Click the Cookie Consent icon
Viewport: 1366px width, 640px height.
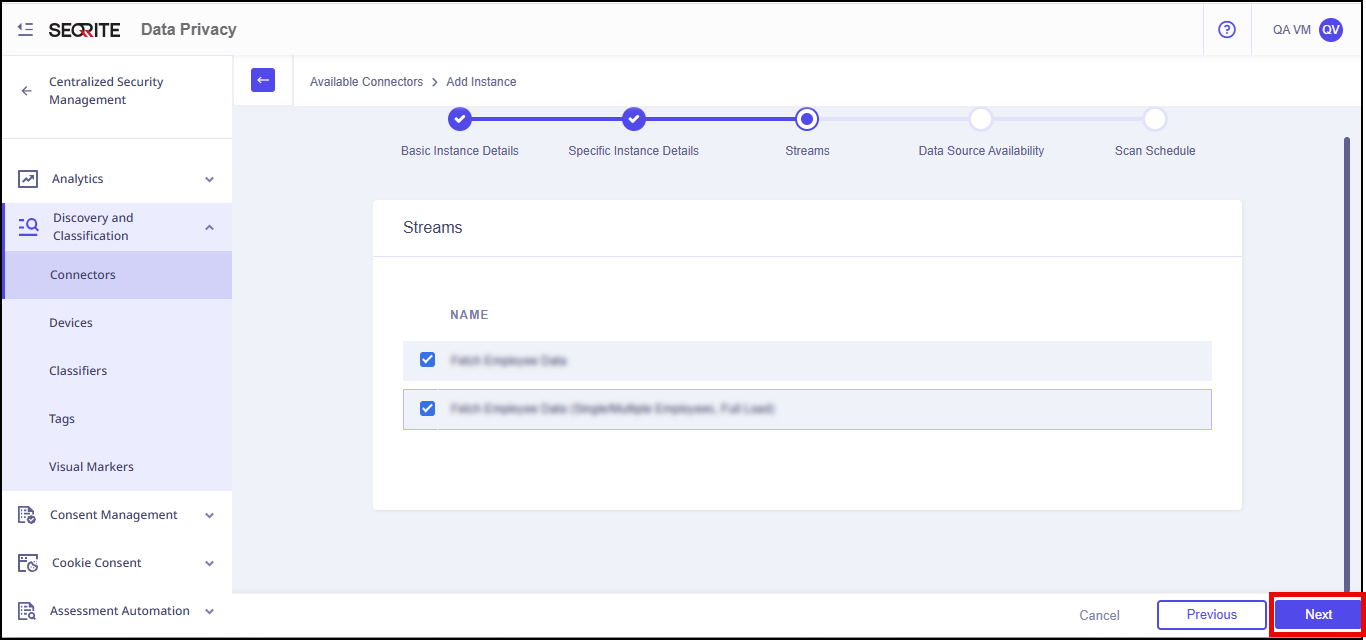coord(29,563)
